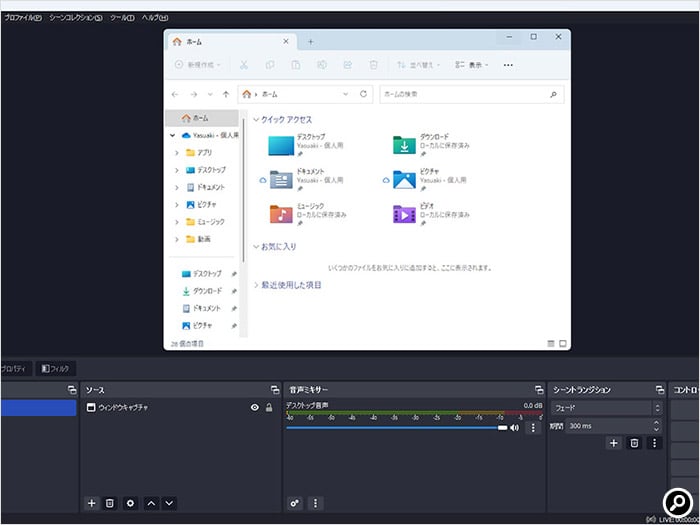Image resolution: width=700 pixels, height=525 pixels.
Task: Click the magnifier icon in Explorer search box
Action: [554, 94]
